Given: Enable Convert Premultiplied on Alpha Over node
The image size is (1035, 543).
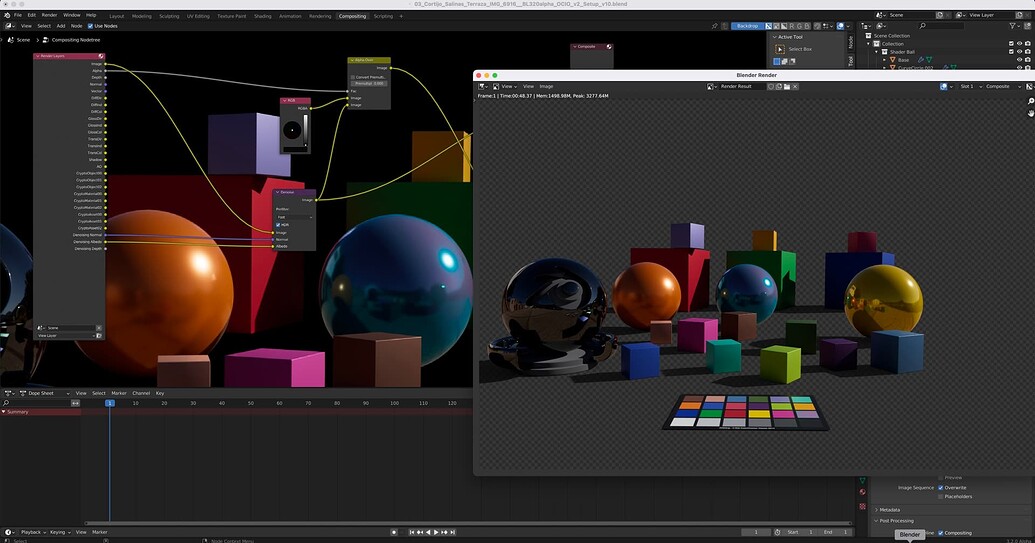Looking at the screenshot, I should [x=353, y=77].
